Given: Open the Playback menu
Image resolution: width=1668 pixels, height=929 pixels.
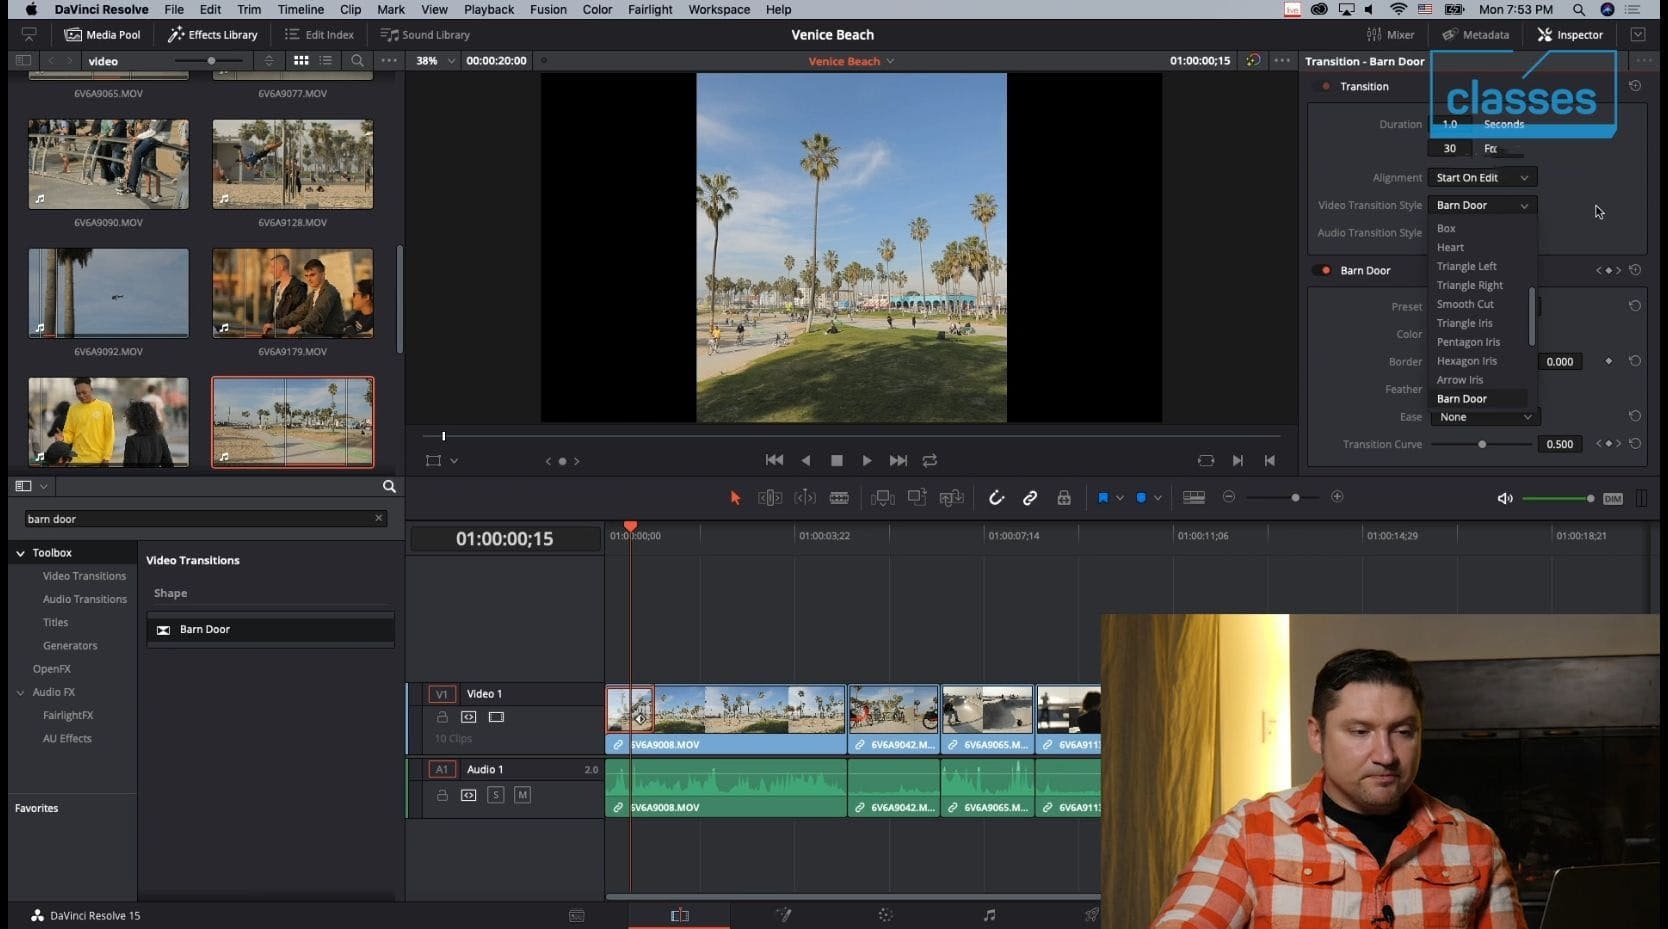Looking at the screenshot, I should 489,10.
